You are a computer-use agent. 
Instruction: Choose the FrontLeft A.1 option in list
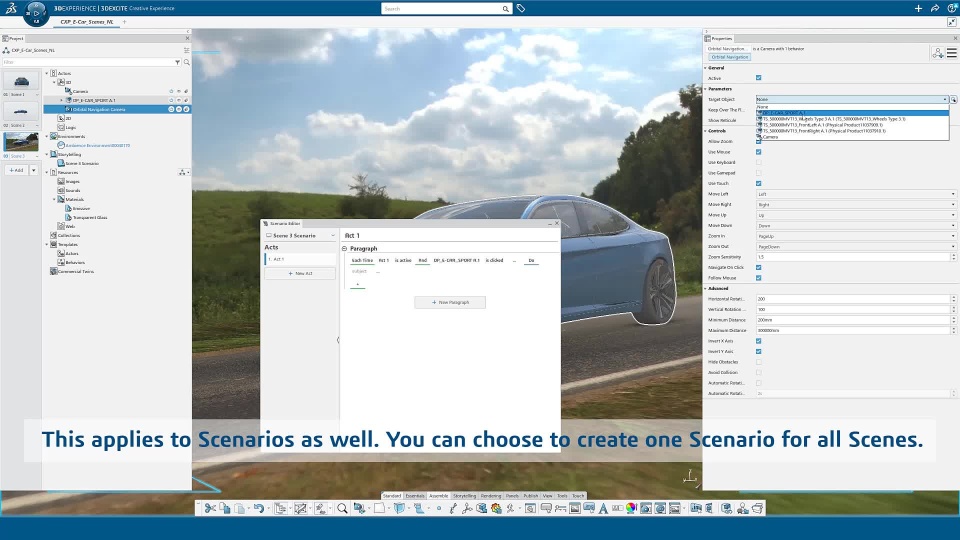coord(852,125)
